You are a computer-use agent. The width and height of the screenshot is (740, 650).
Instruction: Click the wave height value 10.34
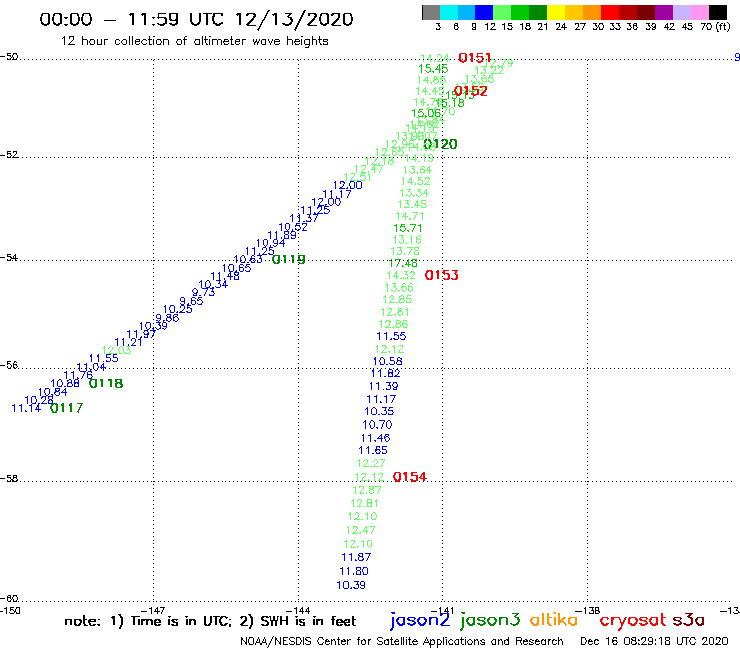213,285
